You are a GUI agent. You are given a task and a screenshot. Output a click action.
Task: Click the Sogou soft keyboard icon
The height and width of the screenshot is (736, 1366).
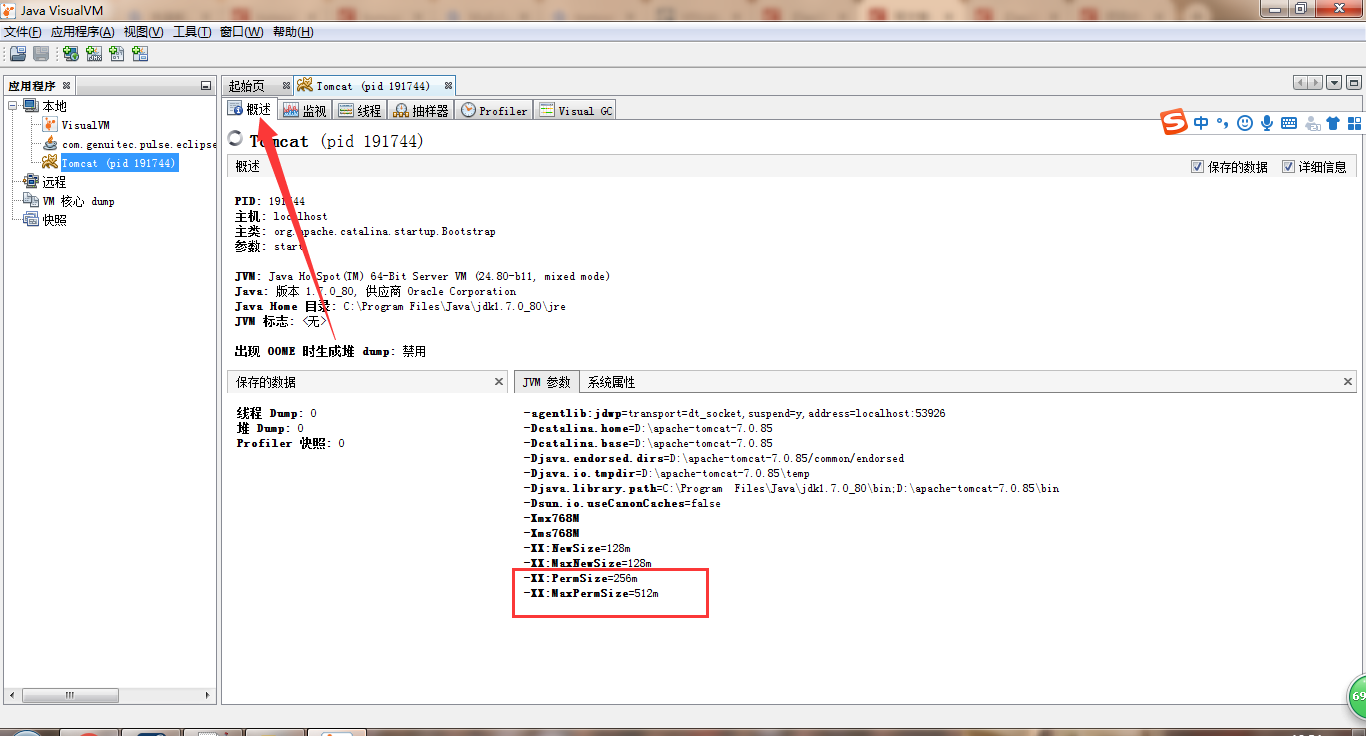click(1288, 121)
